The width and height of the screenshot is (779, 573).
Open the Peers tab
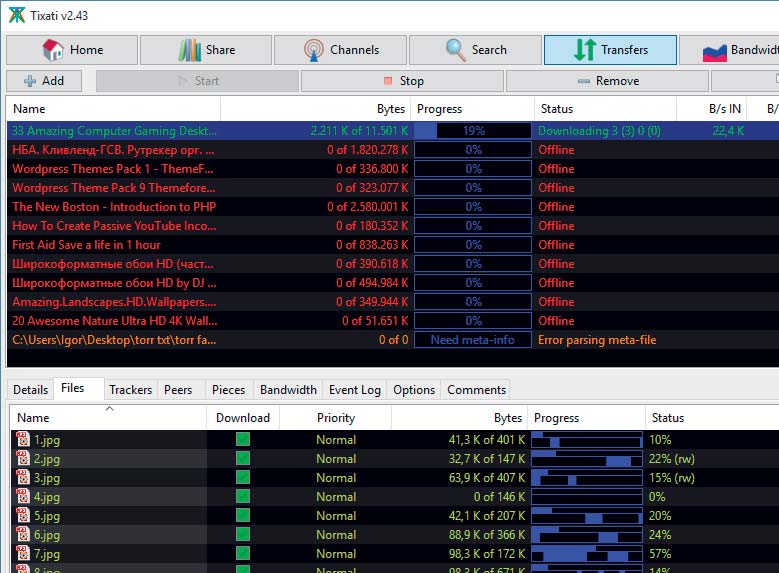178,390
